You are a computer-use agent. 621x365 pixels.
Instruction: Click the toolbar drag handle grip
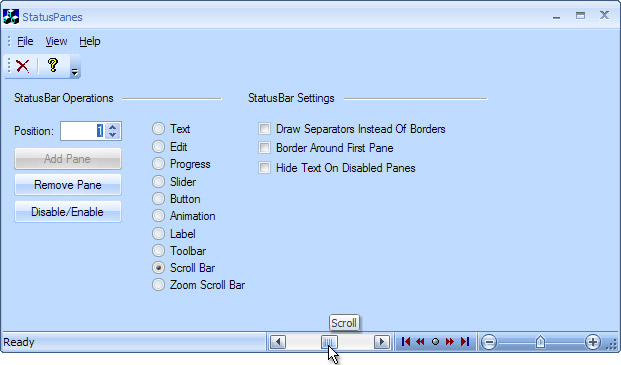[9, 66]
